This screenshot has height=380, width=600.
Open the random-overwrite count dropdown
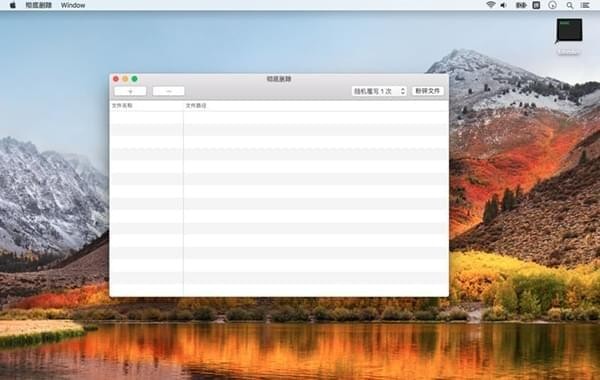click(379, 91)
